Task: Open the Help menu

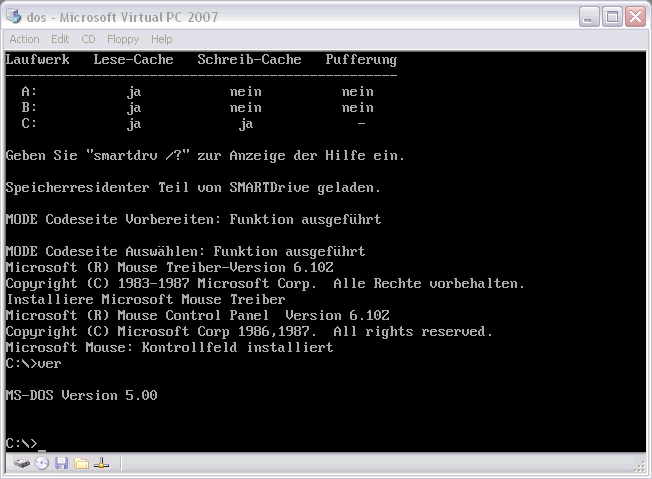Action: pos(162,39)
